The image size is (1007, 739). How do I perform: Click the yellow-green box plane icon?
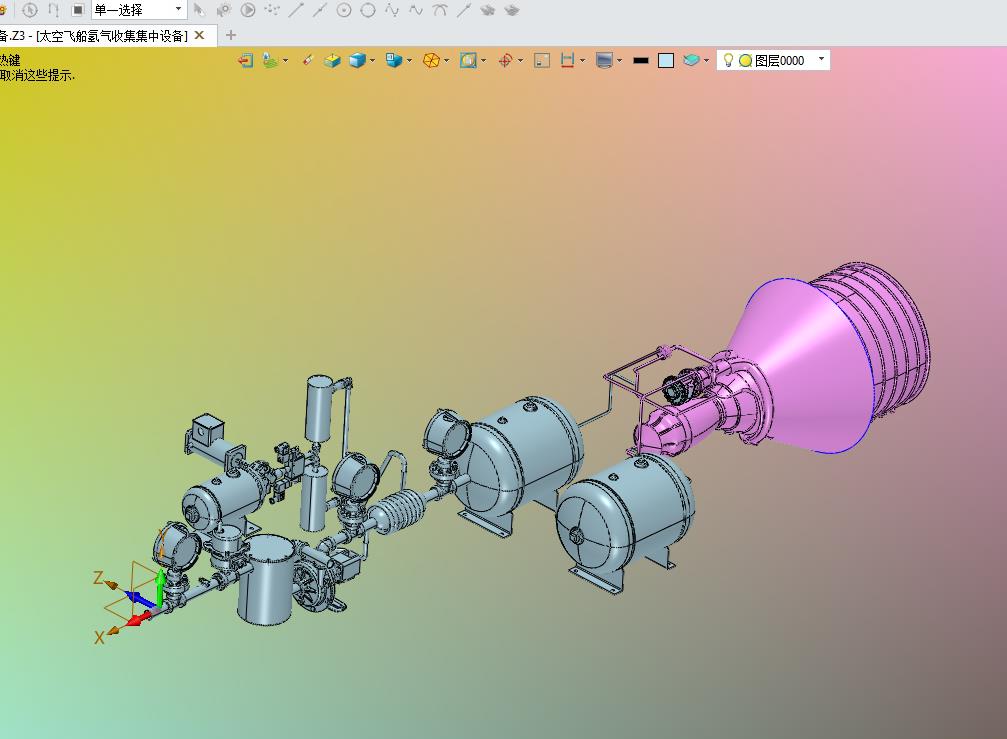click(x=332, y=60)
